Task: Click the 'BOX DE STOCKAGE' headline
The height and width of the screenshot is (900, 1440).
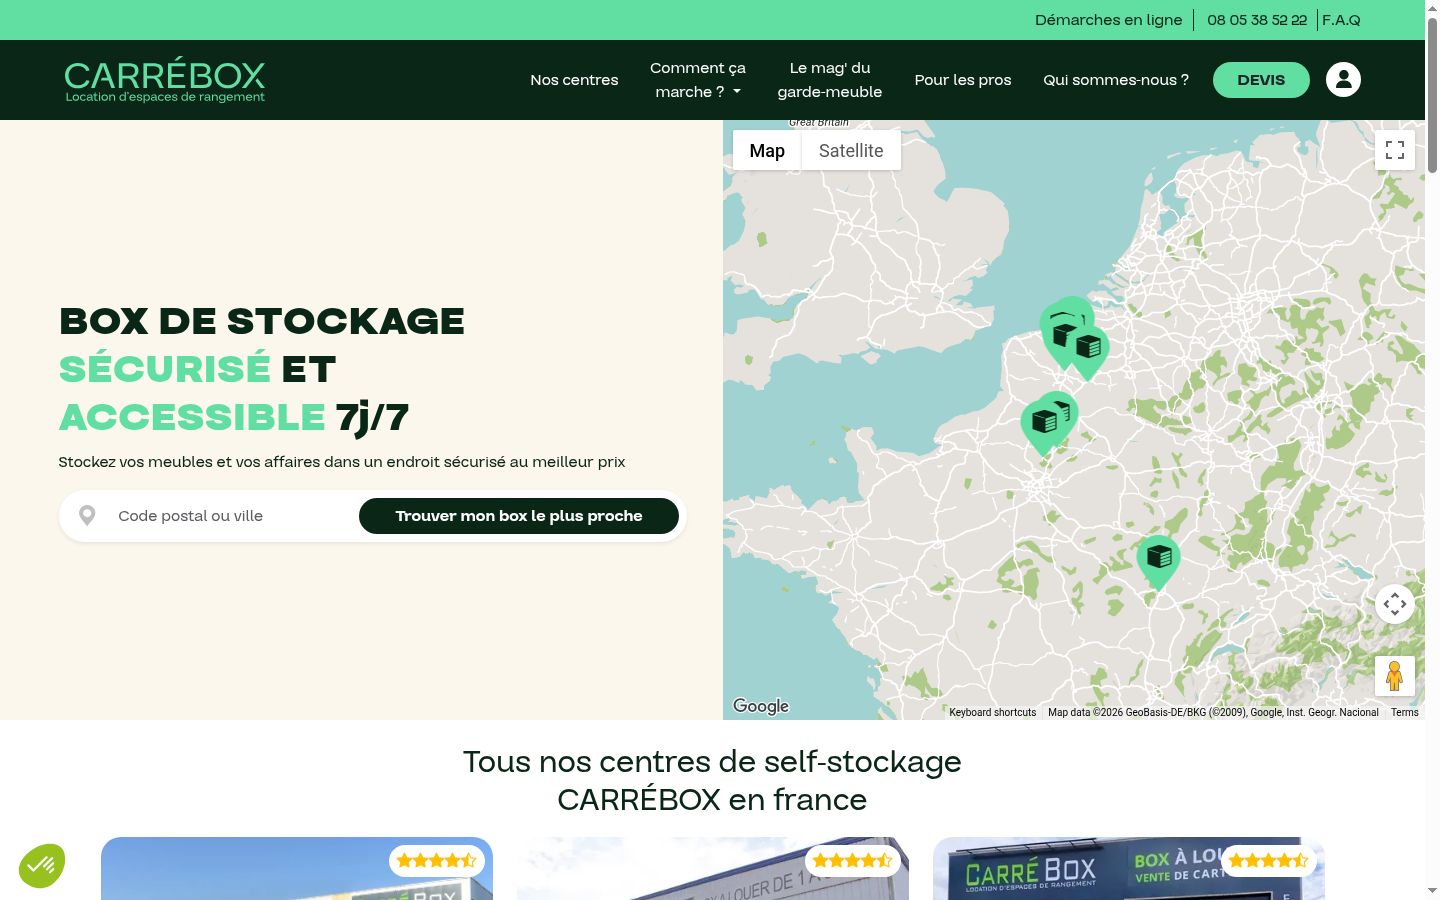Action: (x=262, y=321)
